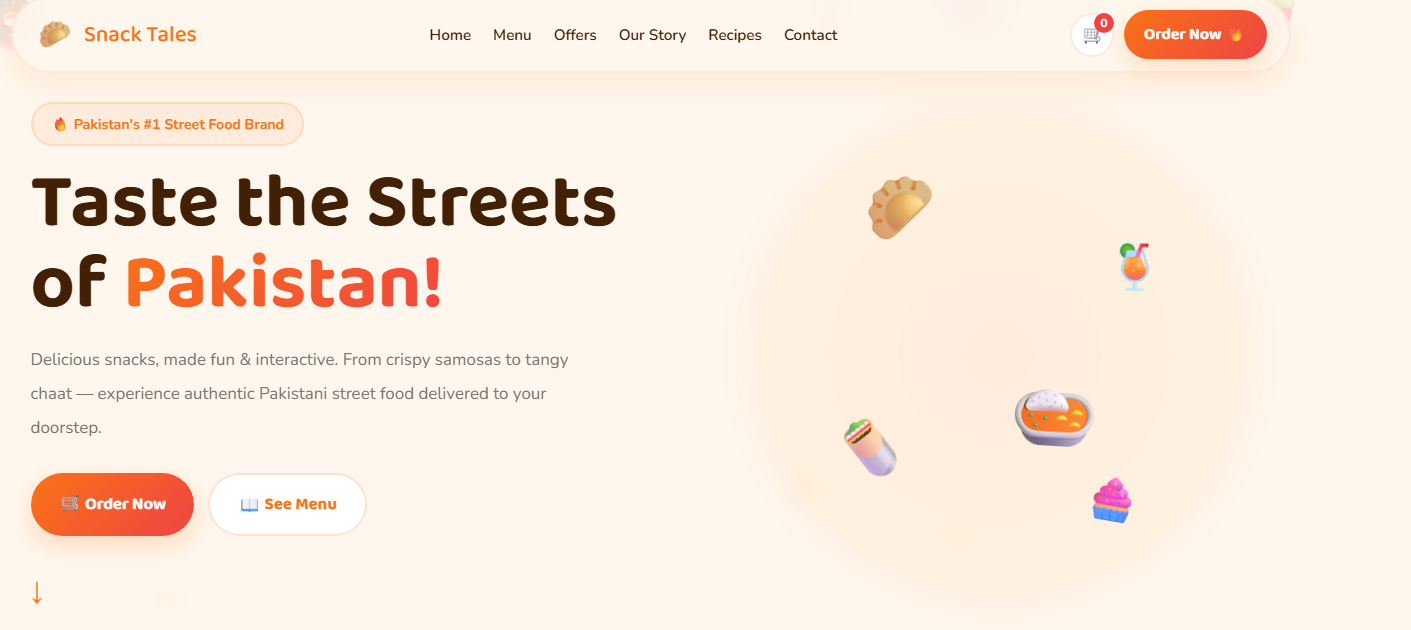Click the Pakistan's #1 Street Food Brand badge

[167, 124]
